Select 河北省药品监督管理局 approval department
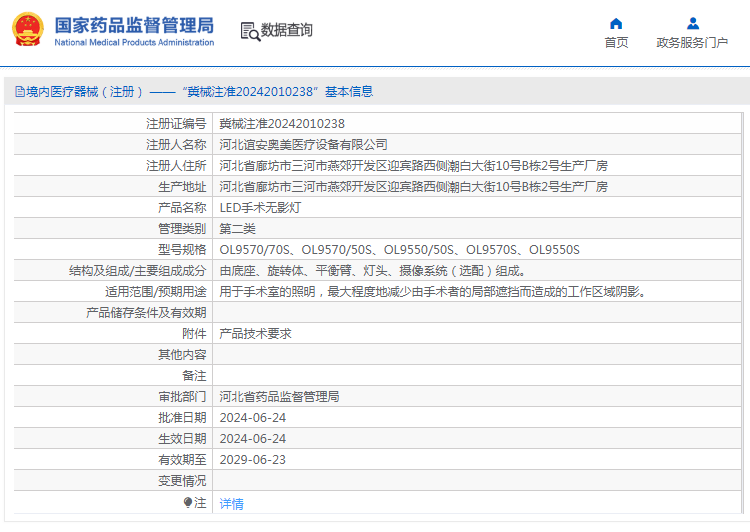Image resolution: width=750 pixels, height=532 pixels. [279, 397]
